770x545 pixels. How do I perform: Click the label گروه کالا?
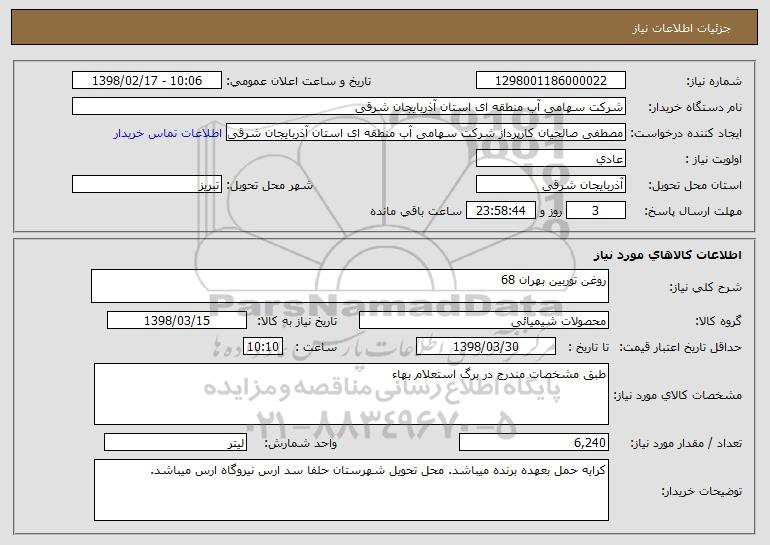click(718, 322)
